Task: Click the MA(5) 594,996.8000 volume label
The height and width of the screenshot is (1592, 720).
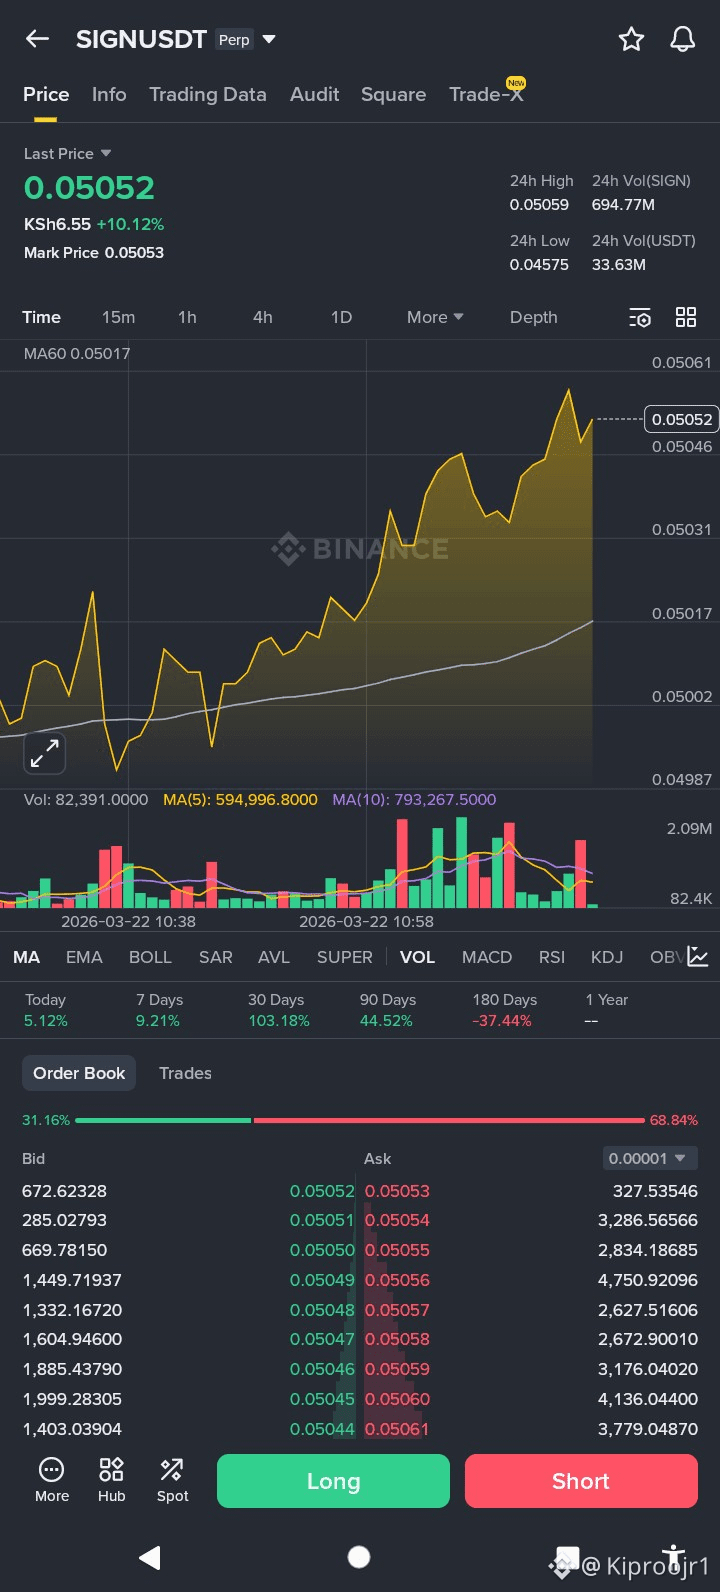Action: tap(240, 800)
